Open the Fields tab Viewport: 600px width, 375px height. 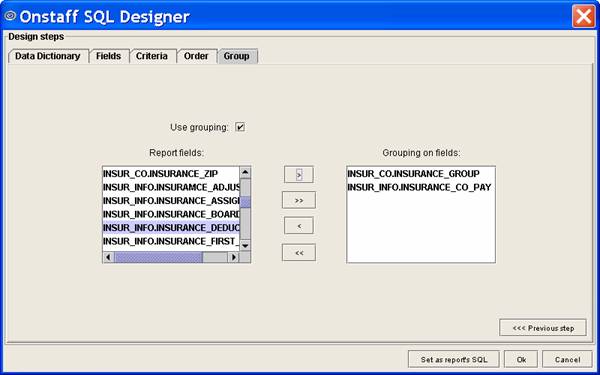pyautogui.click(x=109, y=56)
